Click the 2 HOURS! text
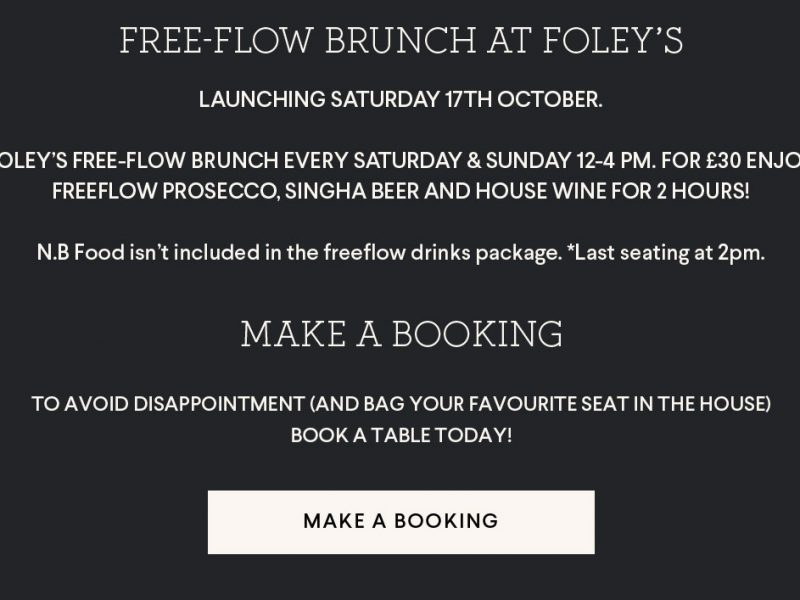 click(703, 191)
